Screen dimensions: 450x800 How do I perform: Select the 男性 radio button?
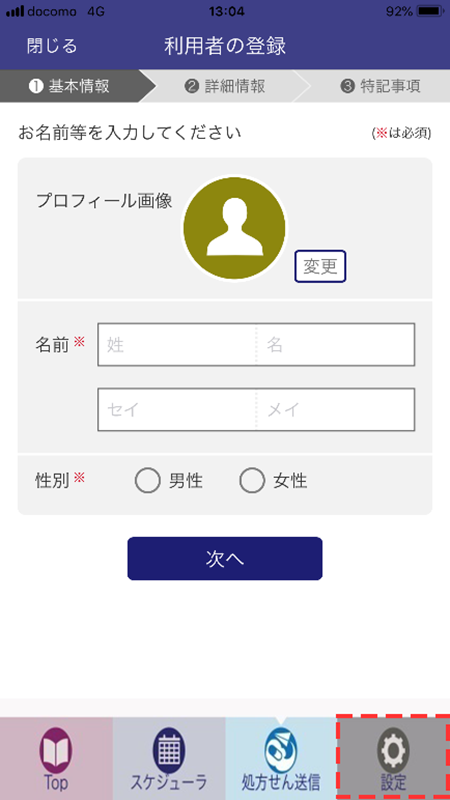(147, 481)
